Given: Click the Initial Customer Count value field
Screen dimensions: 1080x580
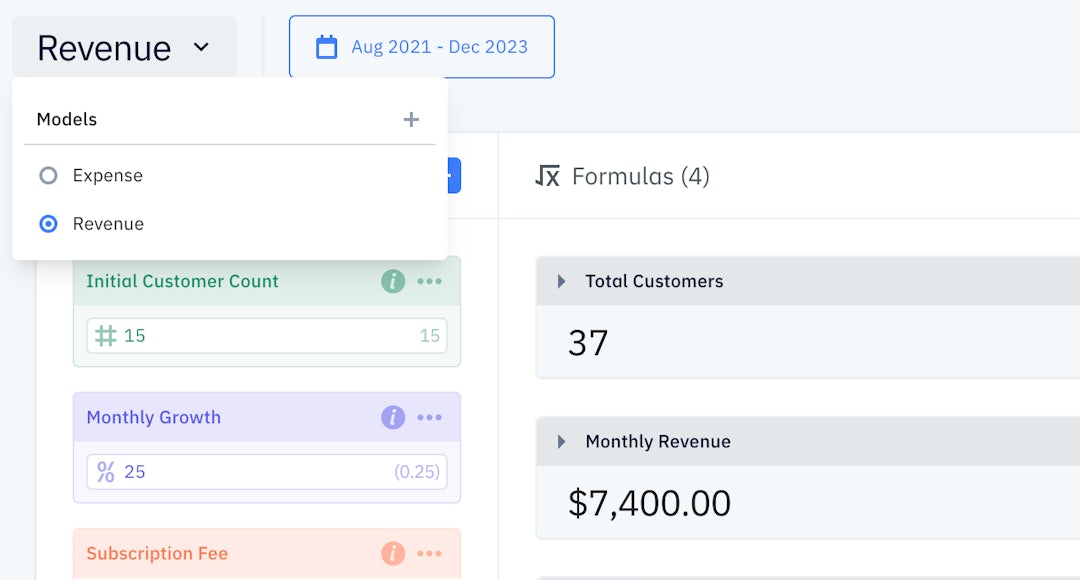Looking at the screenshot, I should click(x=266, y=336).
